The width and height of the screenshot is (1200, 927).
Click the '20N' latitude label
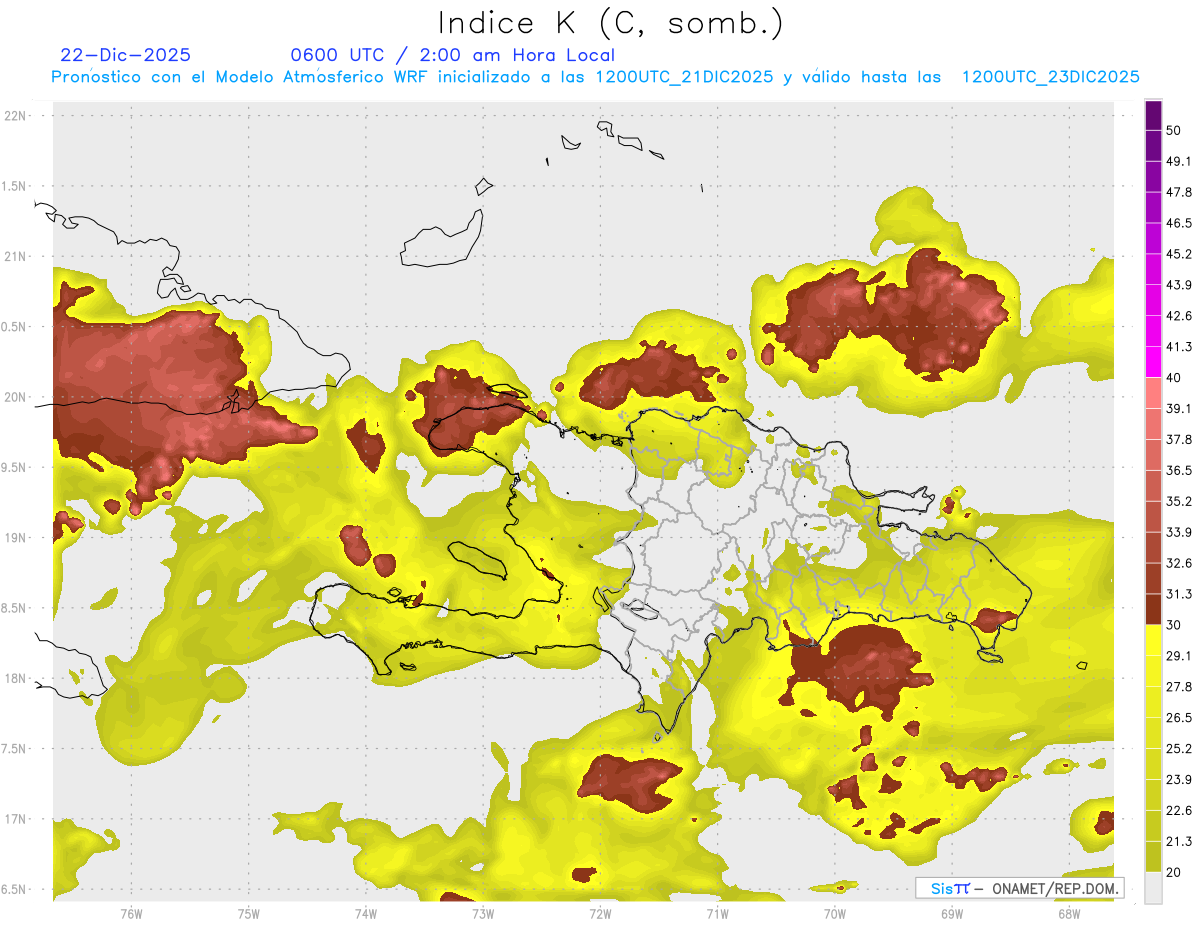point(15,397)
